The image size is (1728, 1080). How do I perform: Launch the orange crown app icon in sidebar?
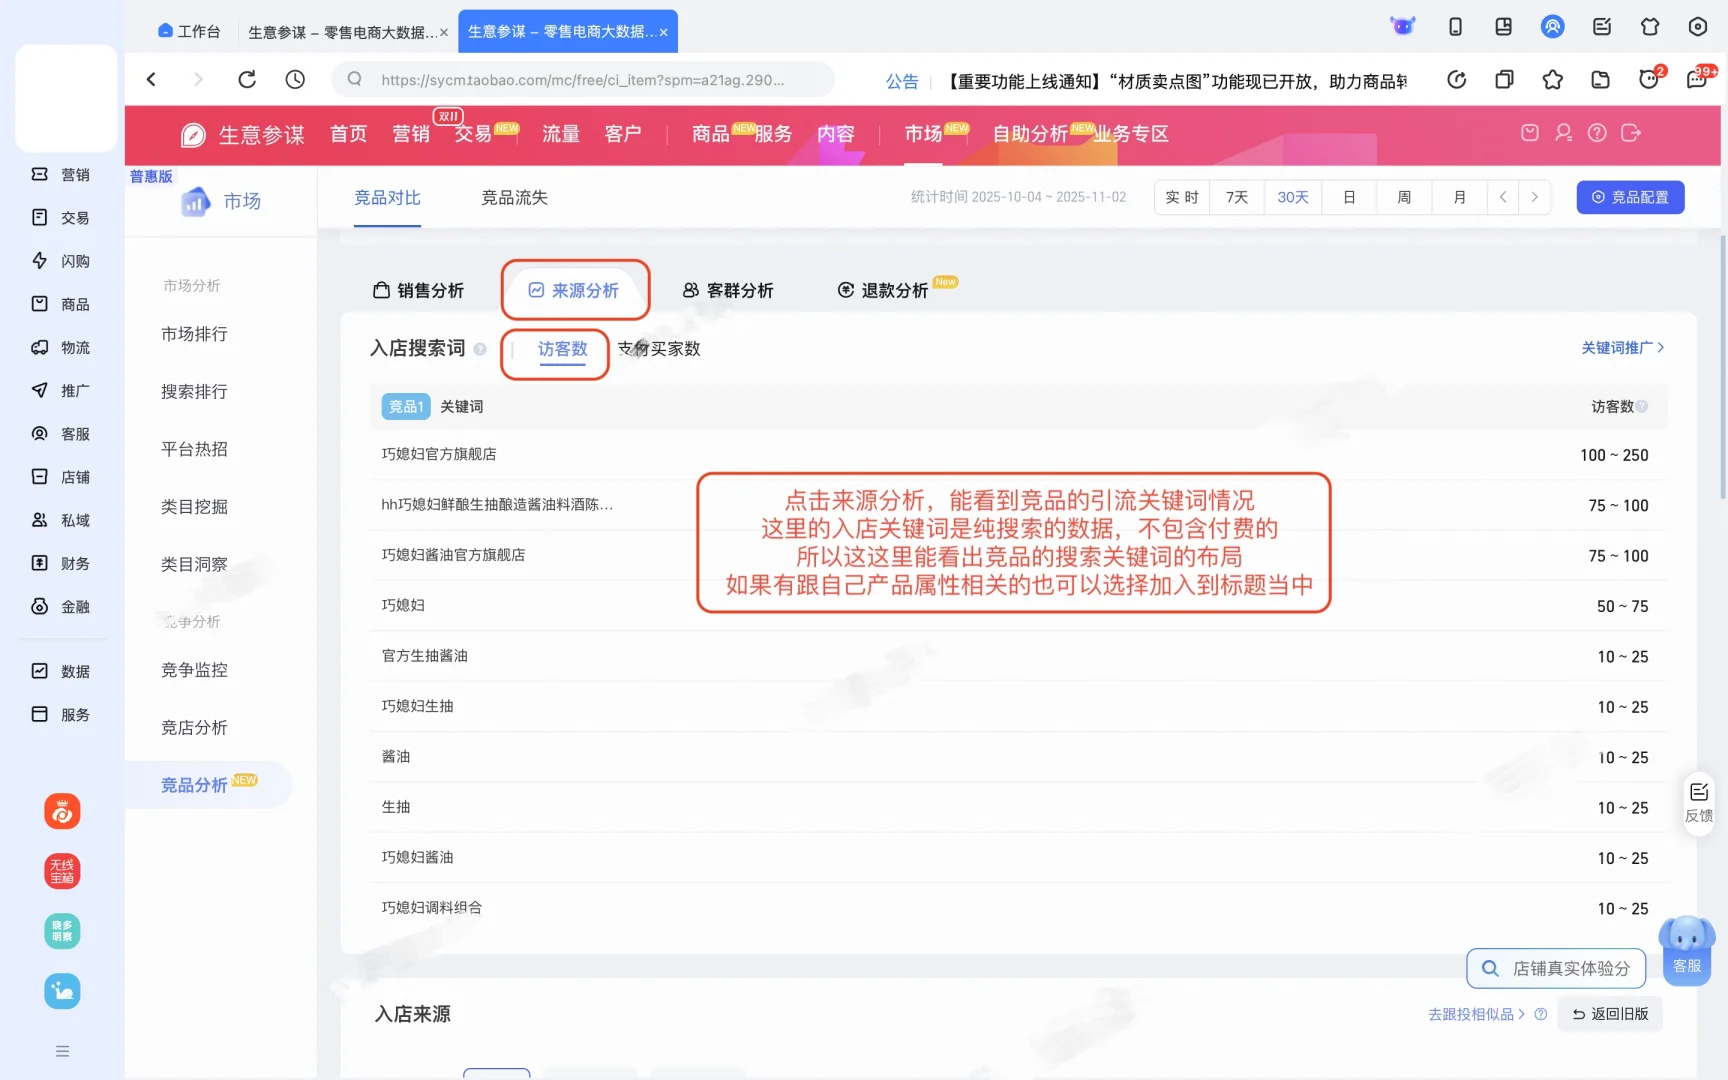pos(62,811)
